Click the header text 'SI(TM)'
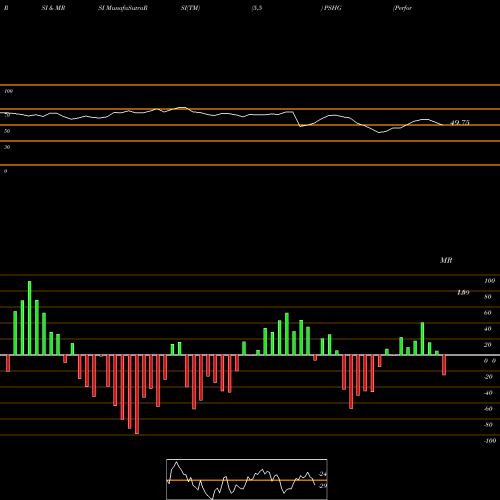This screenshot has width=500, height=500. click(190, 8)
